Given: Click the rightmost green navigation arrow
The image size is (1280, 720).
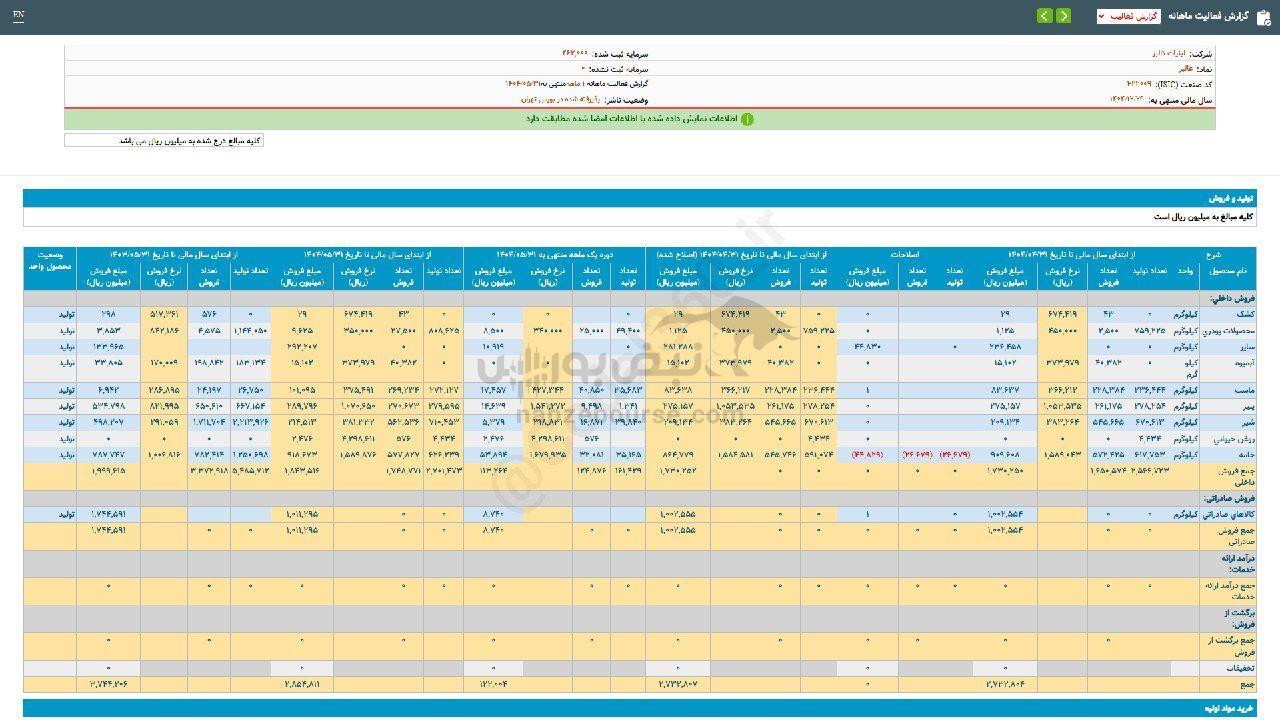Looking at the screenshot, I should click(x=1063, y=16).
